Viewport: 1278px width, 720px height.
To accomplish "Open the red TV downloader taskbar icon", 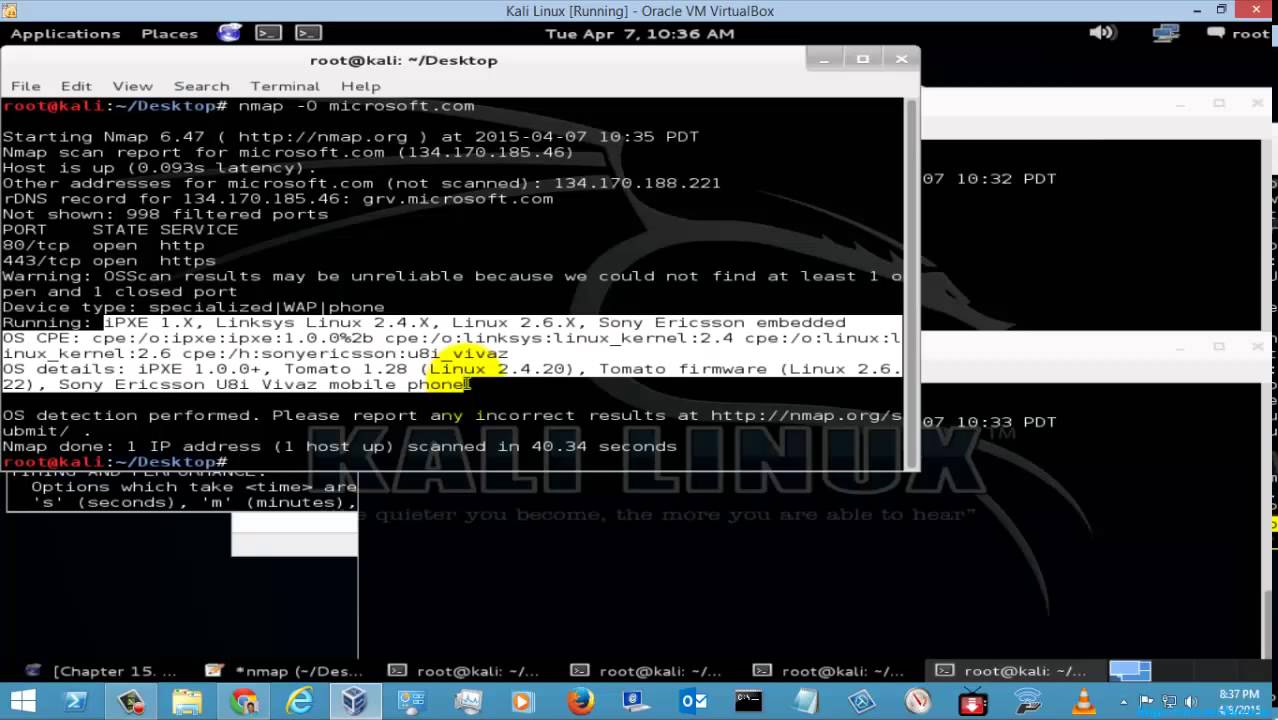I will click(972, 702).
